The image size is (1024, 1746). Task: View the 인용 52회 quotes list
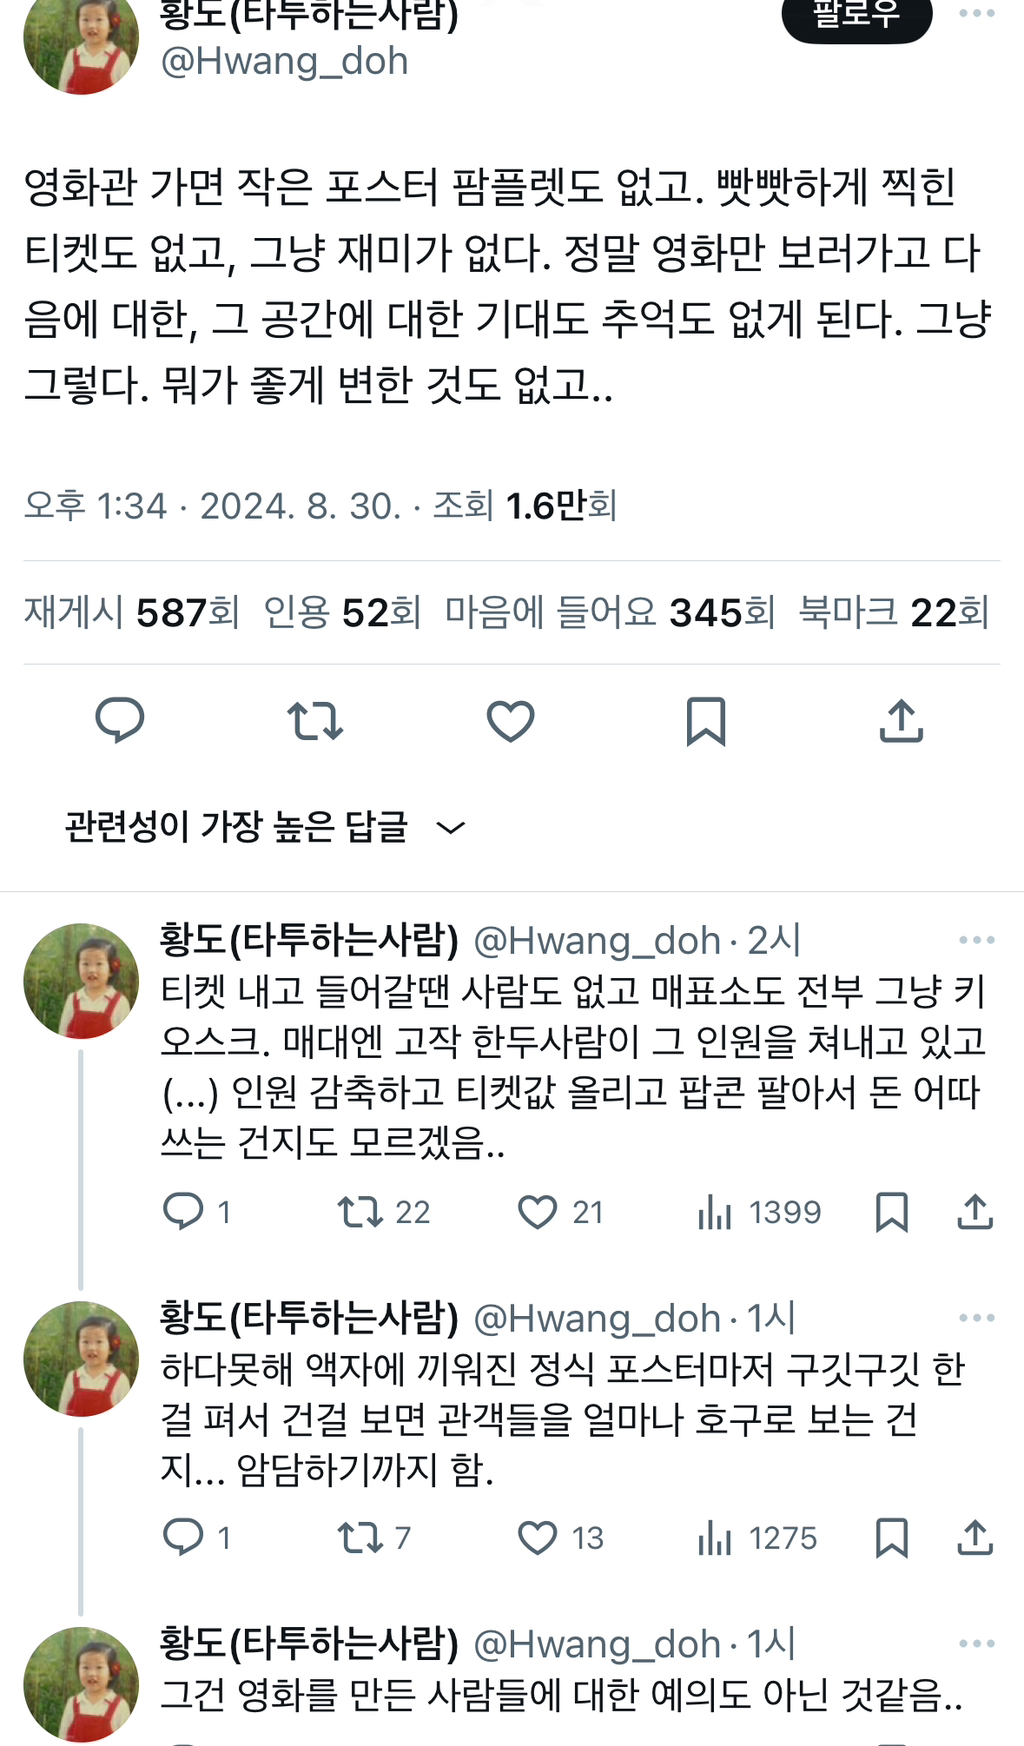click(342, 612)
